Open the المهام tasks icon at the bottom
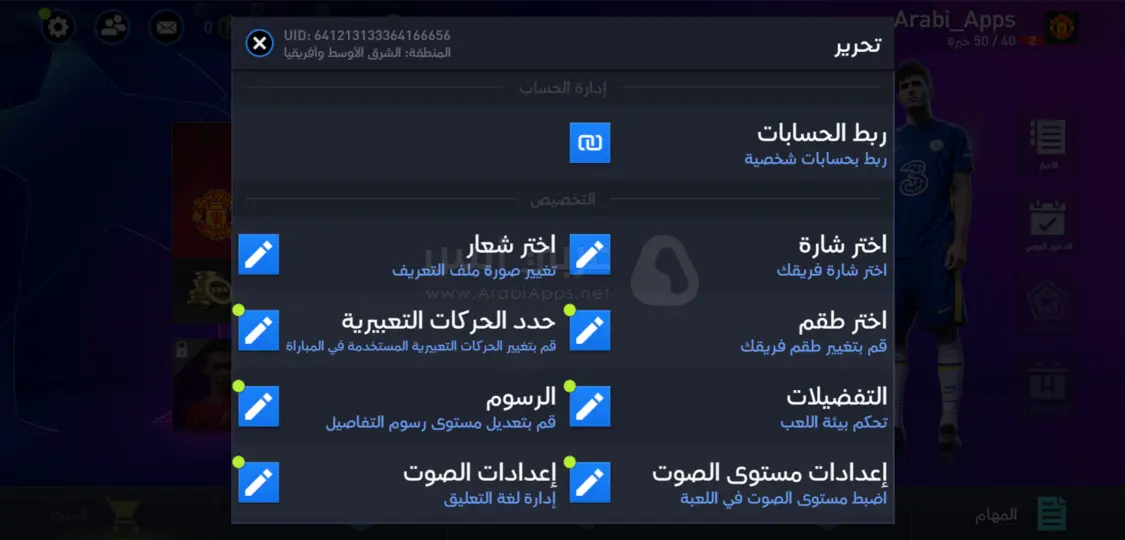 1053,514
